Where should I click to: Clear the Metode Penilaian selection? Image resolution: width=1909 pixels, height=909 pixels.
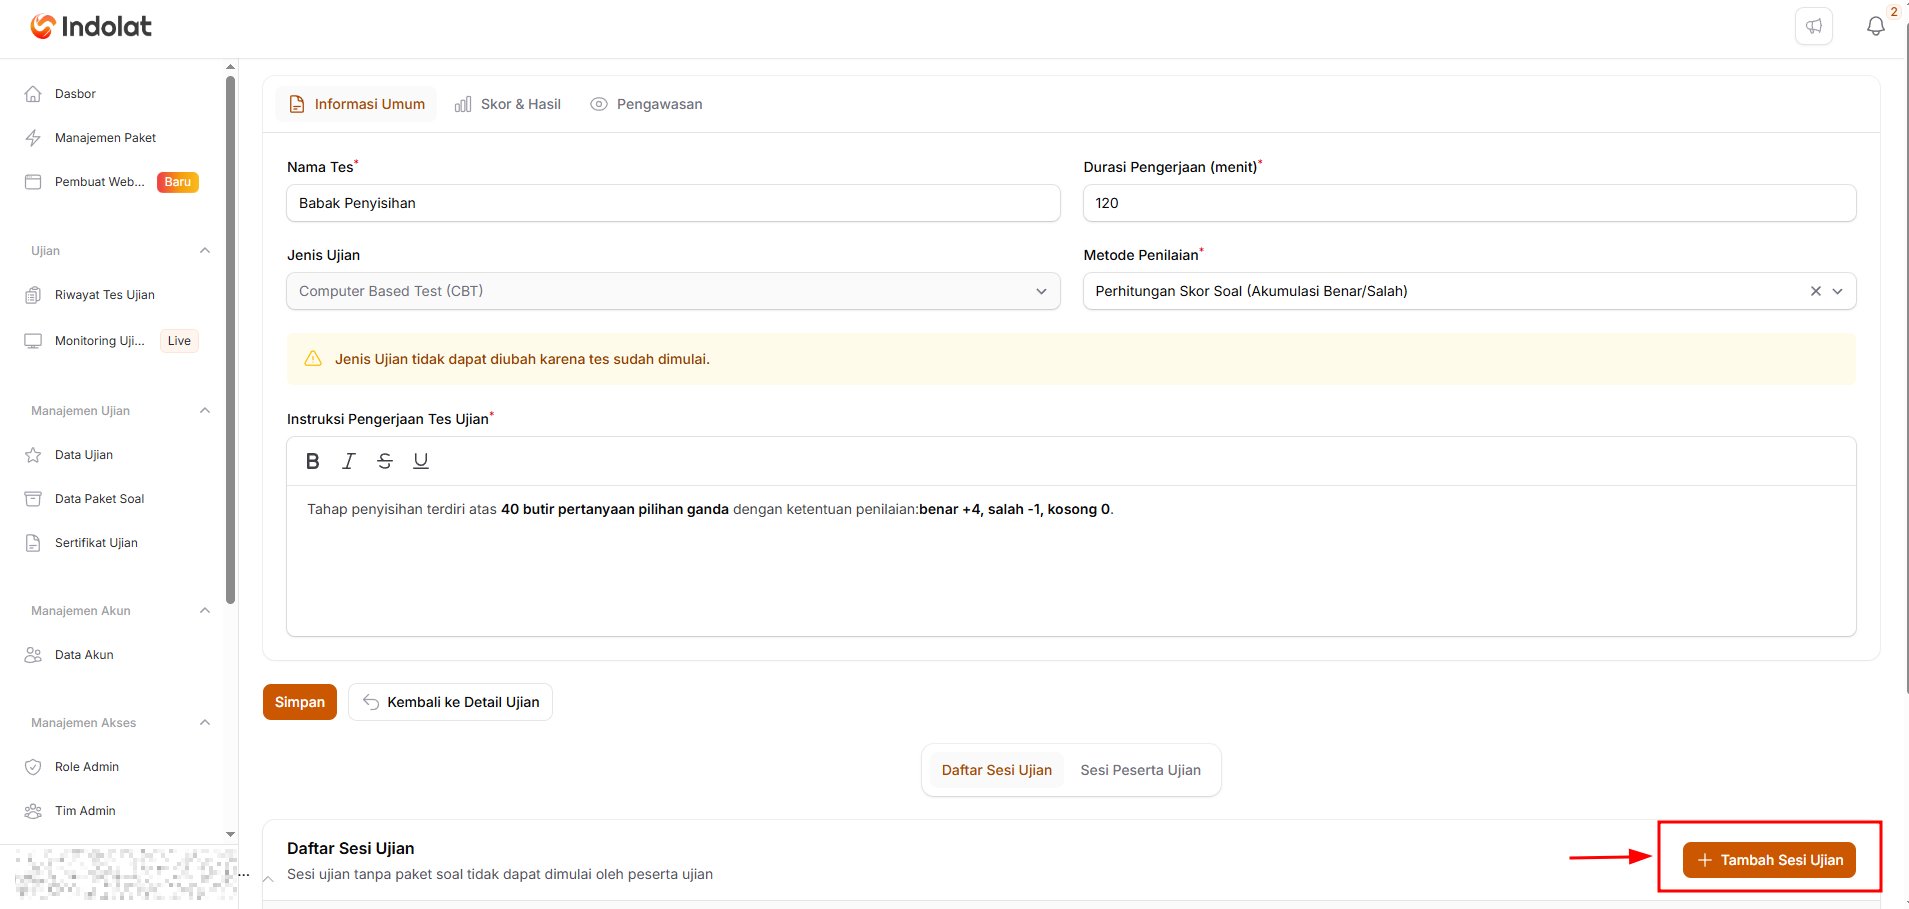click(1816, 291)
